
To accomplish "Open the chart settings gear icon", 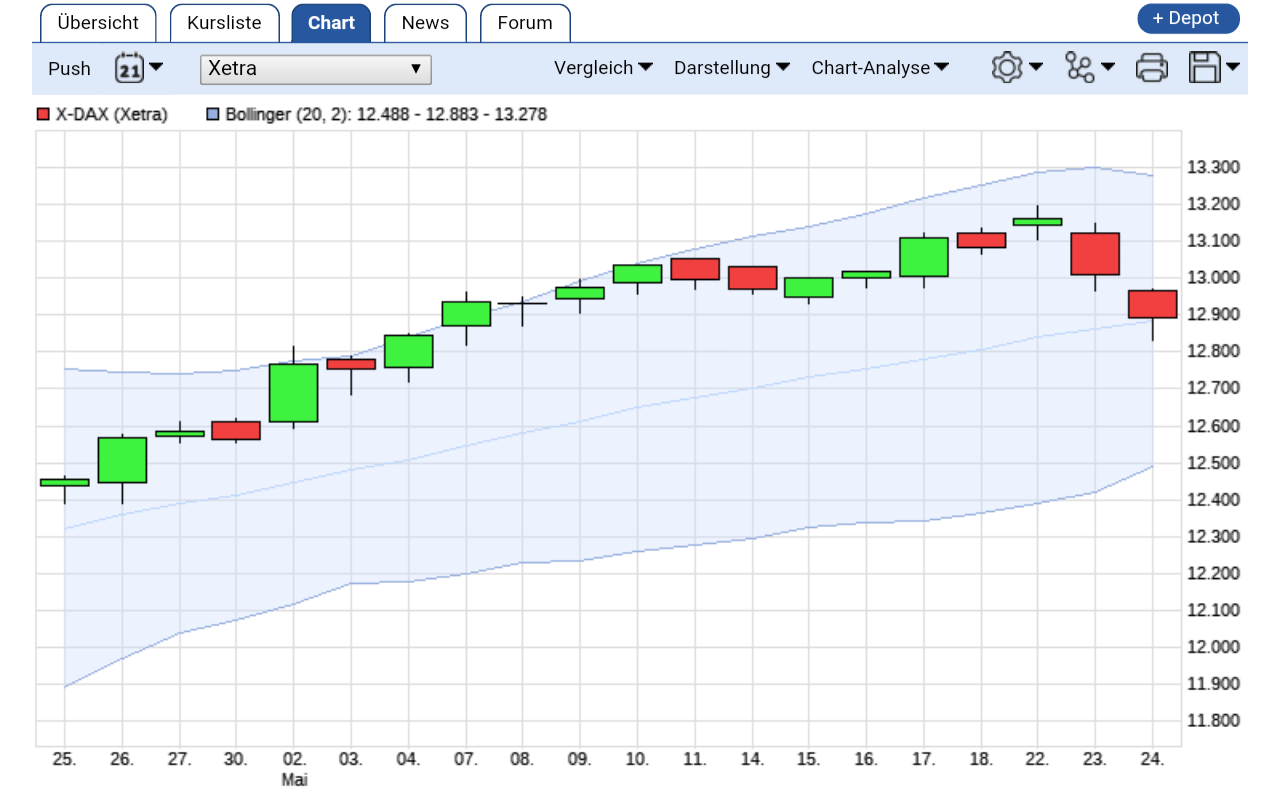I will point(1008,66).
